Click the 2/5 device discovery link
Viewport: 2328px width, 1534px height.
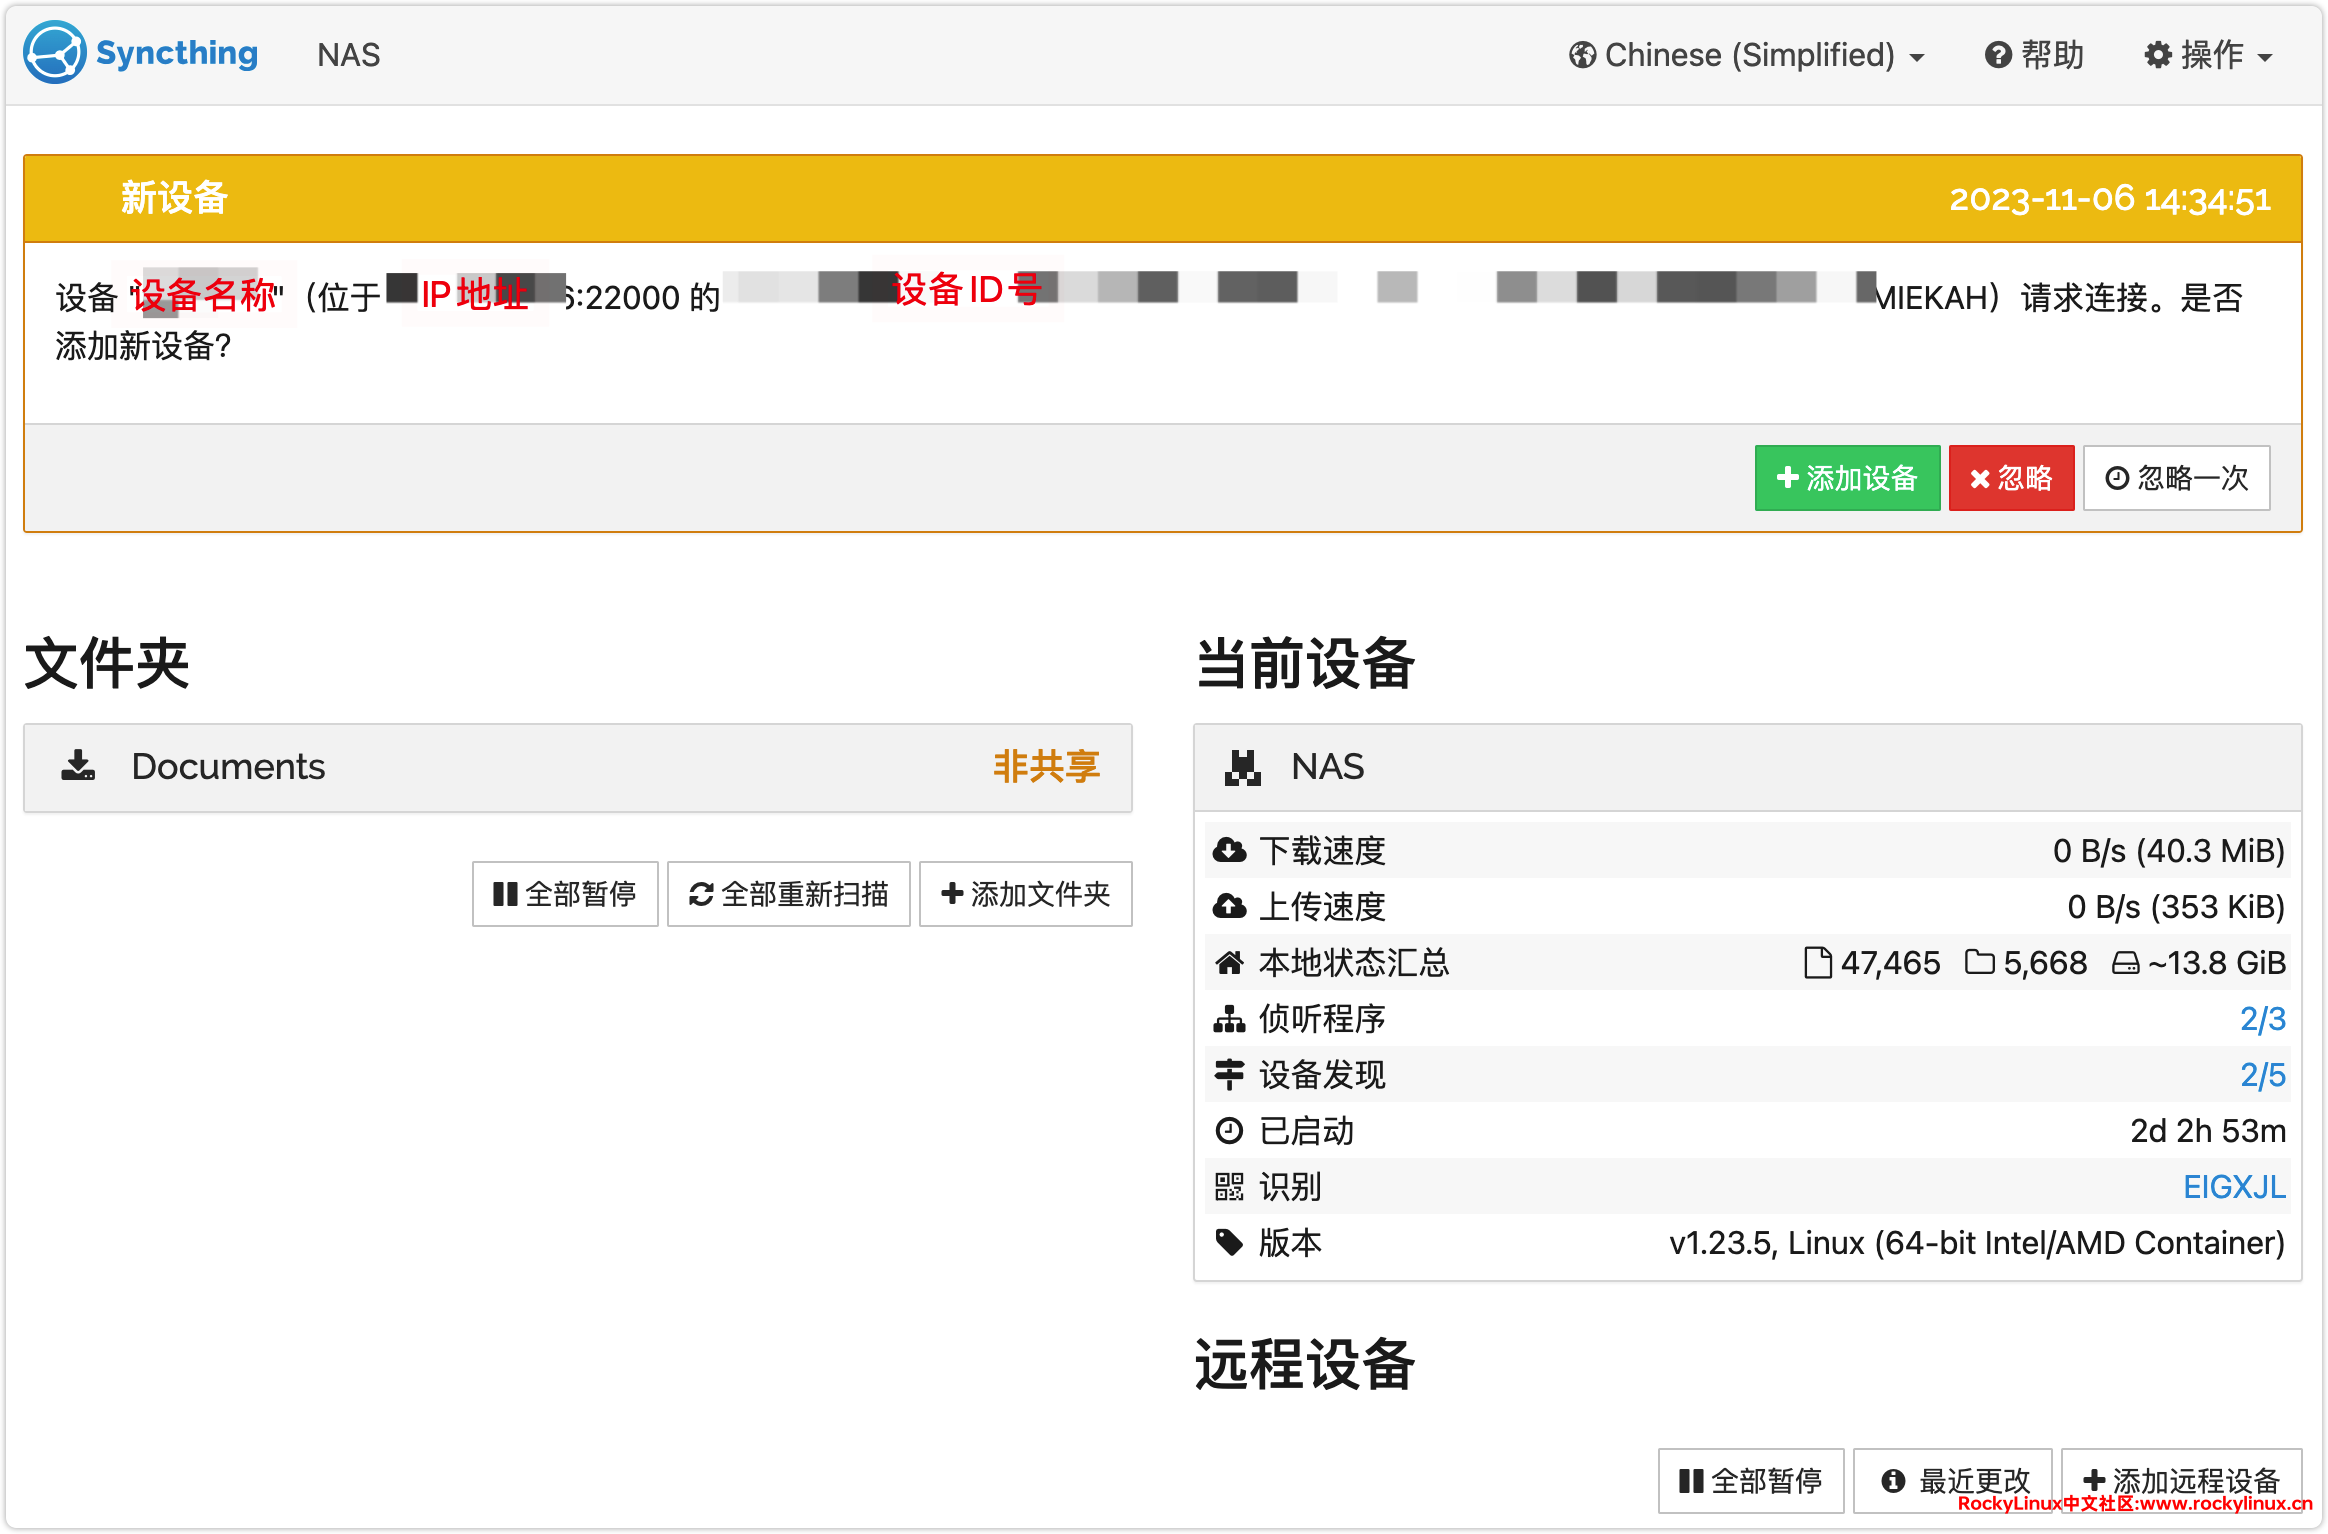pos(2262,1075)
